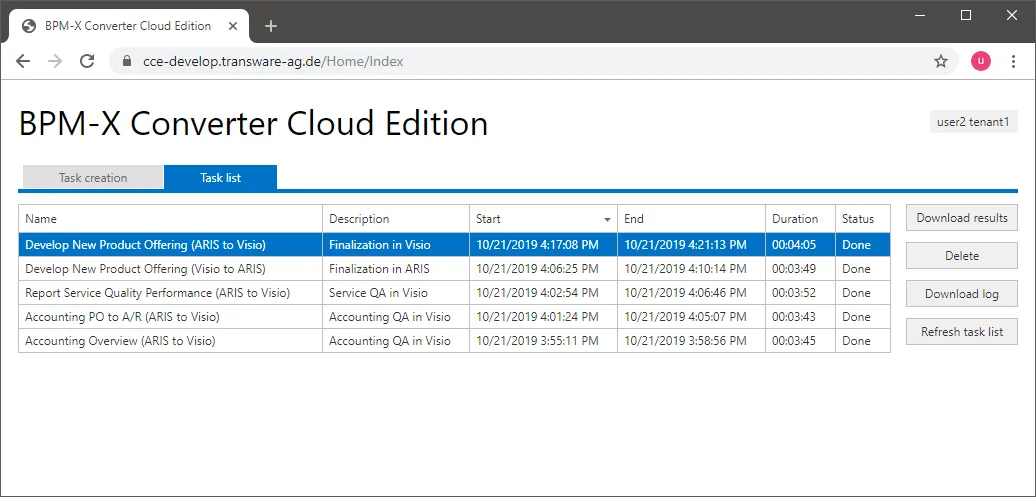Maximize the browser window

coord(966,15)
